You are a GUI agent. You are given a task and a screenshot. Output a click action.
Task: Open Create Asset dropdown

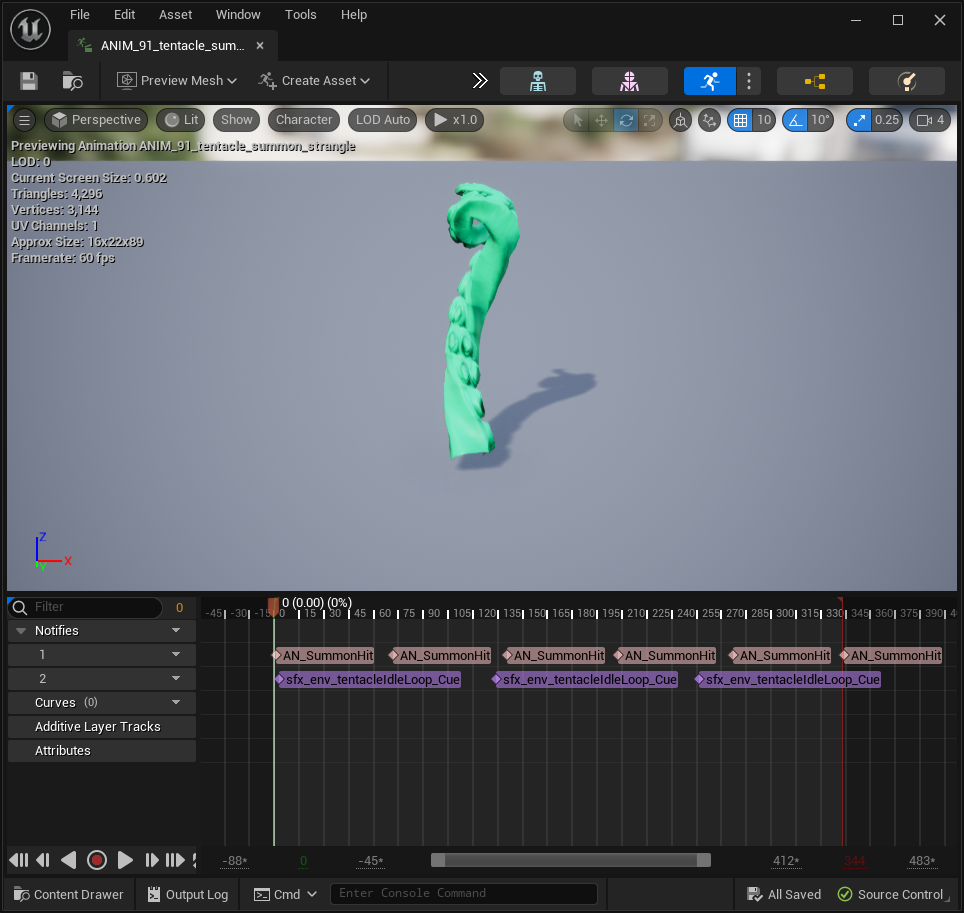[314, 81]
